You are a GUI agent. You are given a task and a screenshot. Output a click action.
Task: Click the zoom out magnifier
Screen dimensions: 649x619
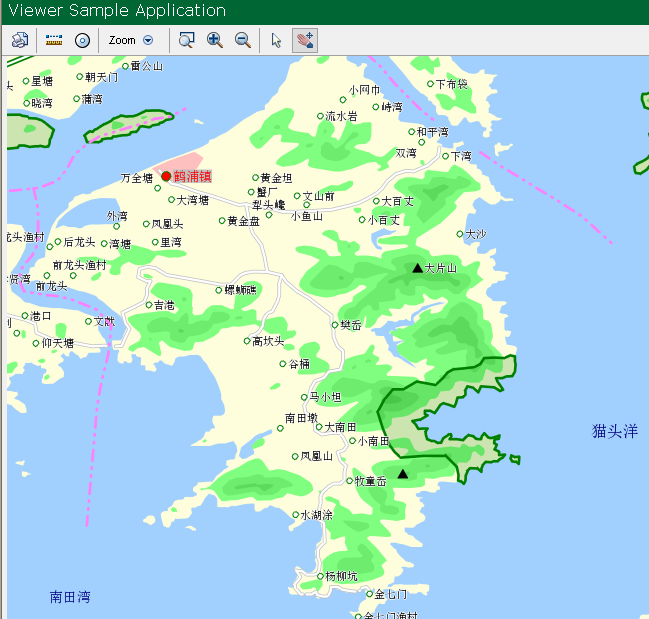(x=242, y=40)
